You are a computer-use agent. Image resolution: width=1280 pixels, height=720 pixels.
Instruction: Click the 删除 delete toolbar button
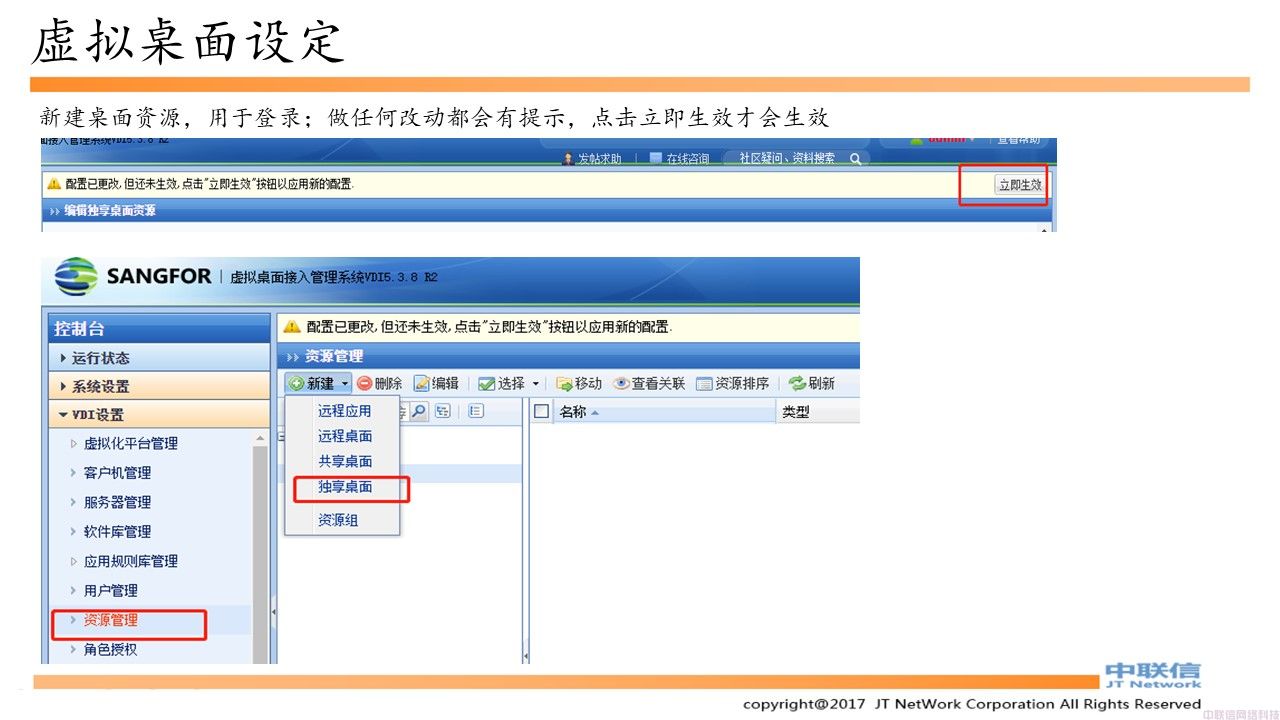click(x=380, y=384)
